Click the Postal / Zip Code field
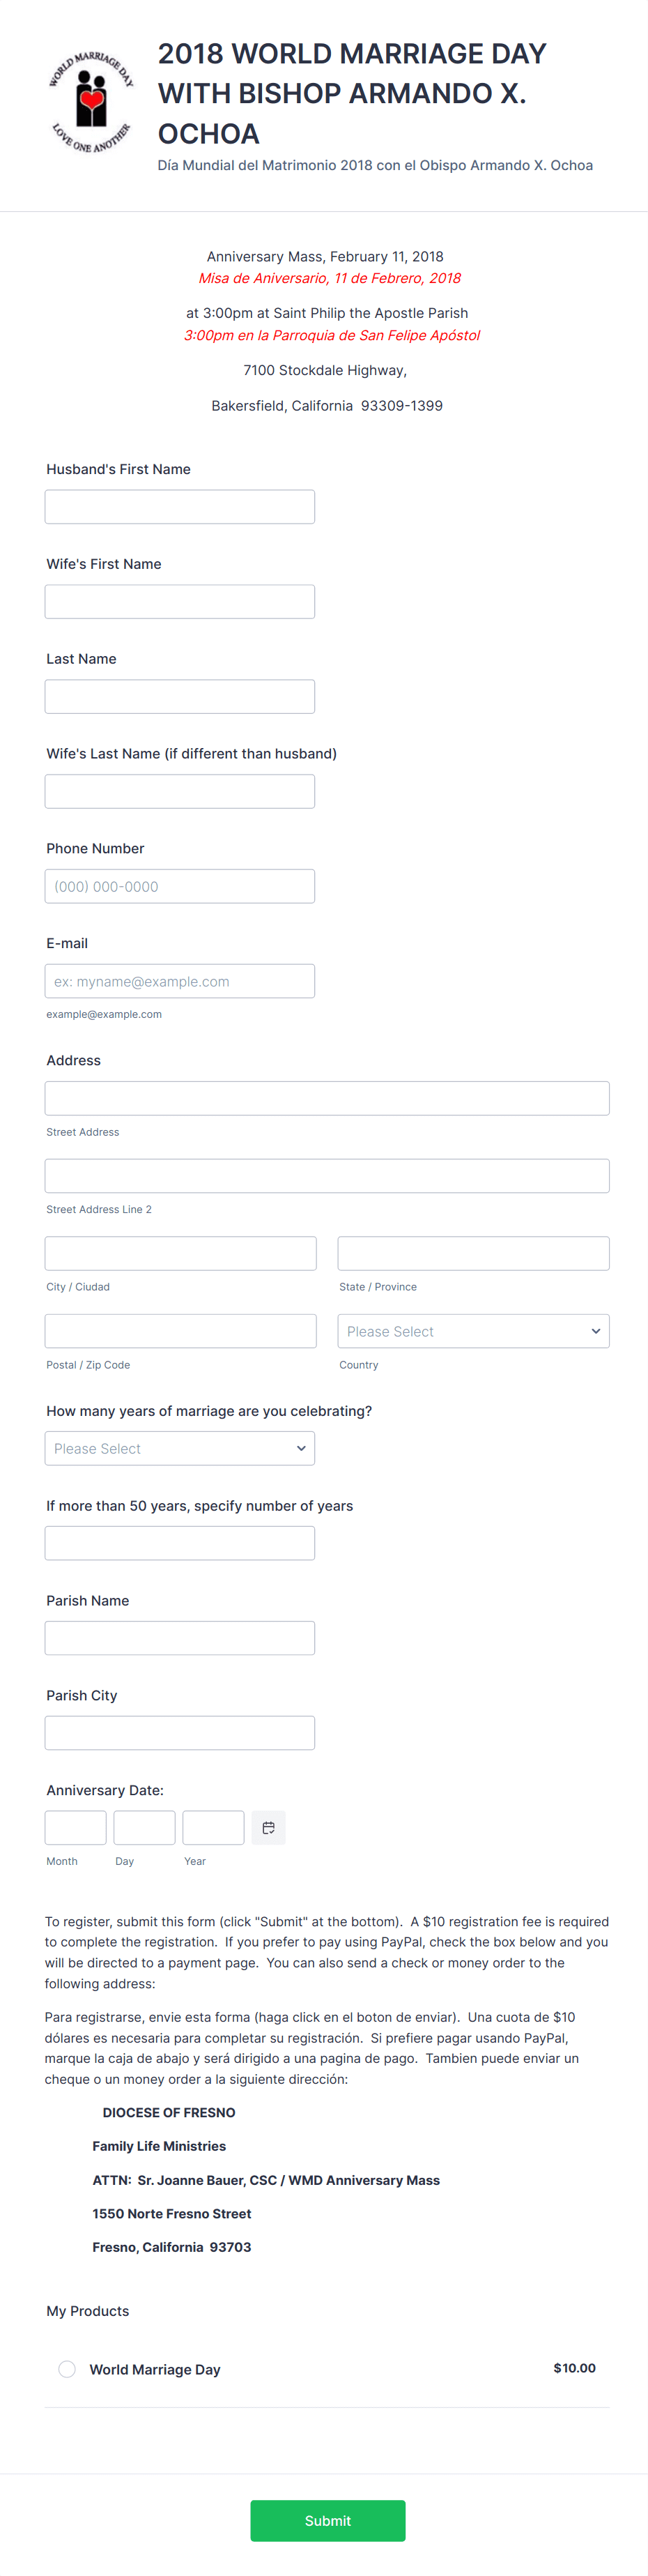This screenshot has height=2576, width=648. point(180,1331)
